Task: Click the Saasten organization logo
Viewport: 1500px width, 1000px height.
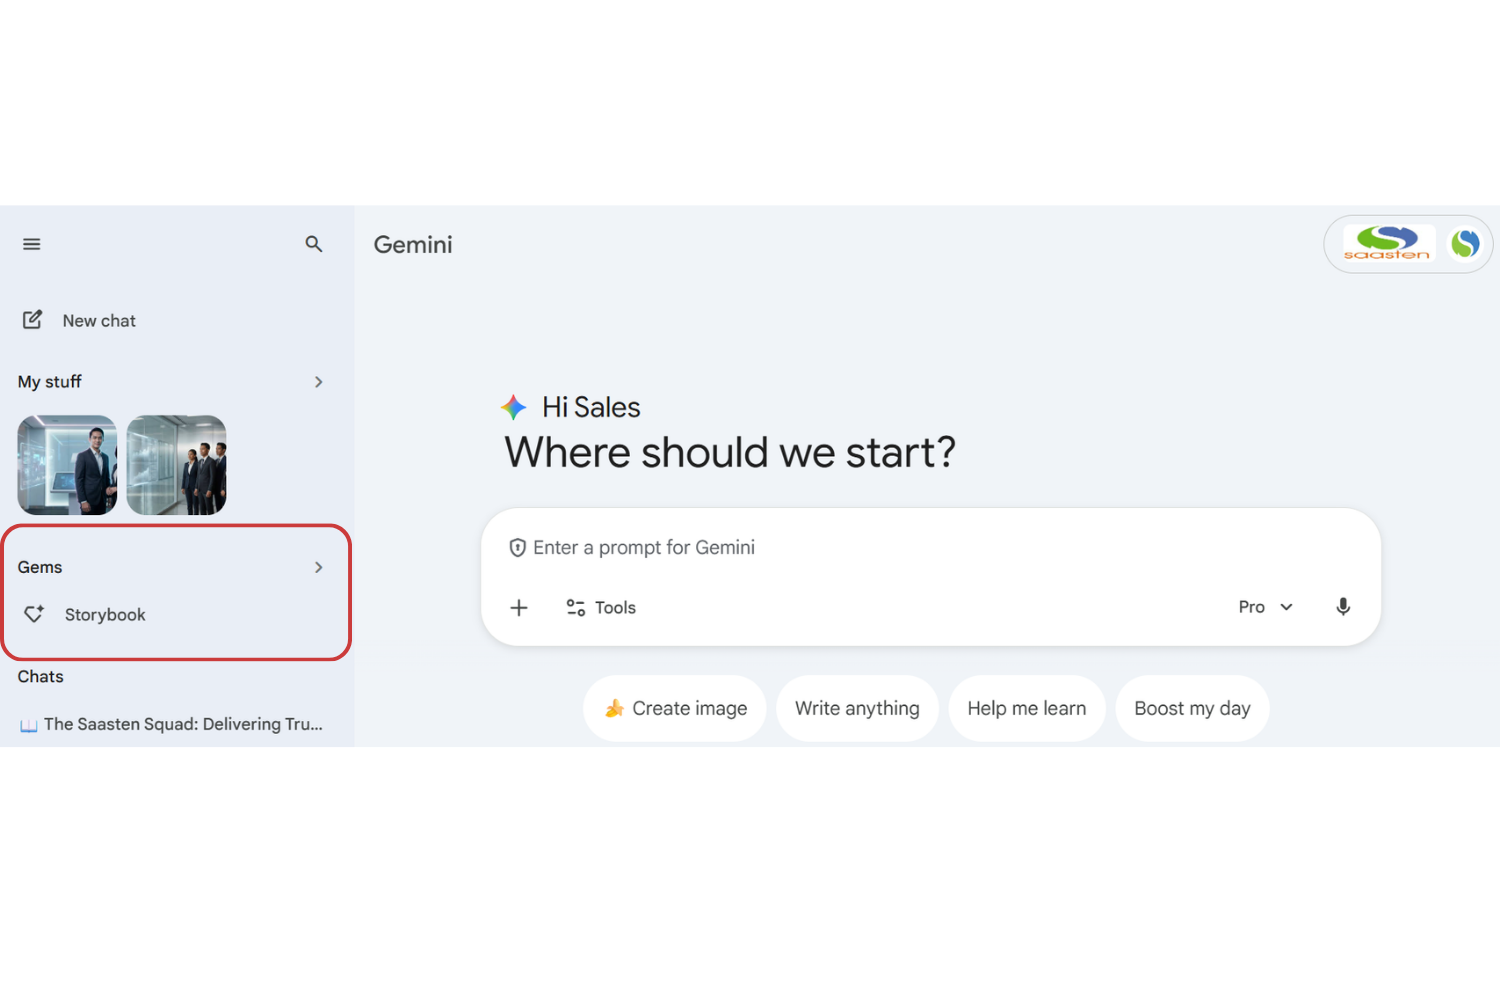Action: click(1387, 244)
